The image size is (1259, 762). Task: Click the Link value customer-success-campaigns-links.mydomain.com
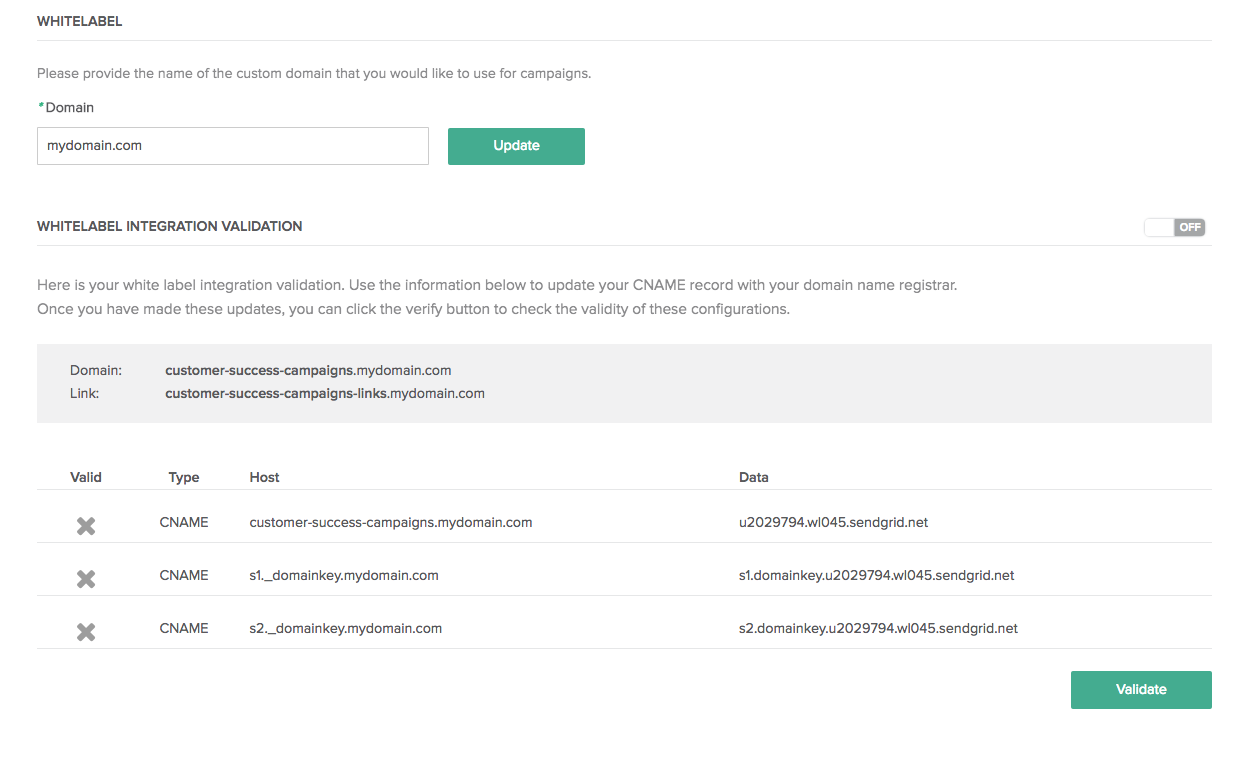[x=325, y=393]
